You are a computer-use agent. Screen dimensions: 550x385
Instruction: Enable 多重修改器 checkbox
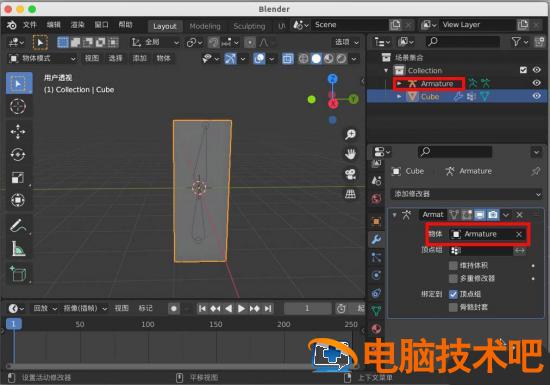tap(453, 278)
